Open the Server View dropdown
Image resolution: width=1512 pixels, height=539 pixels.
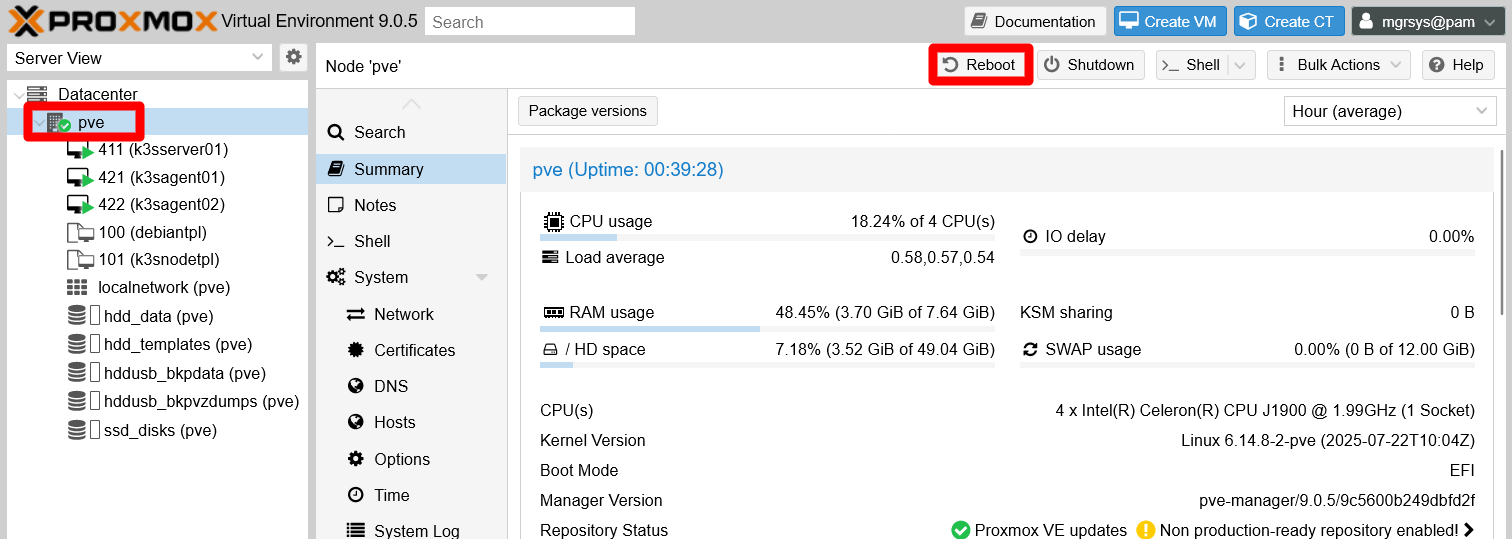[x=140, y=58]
